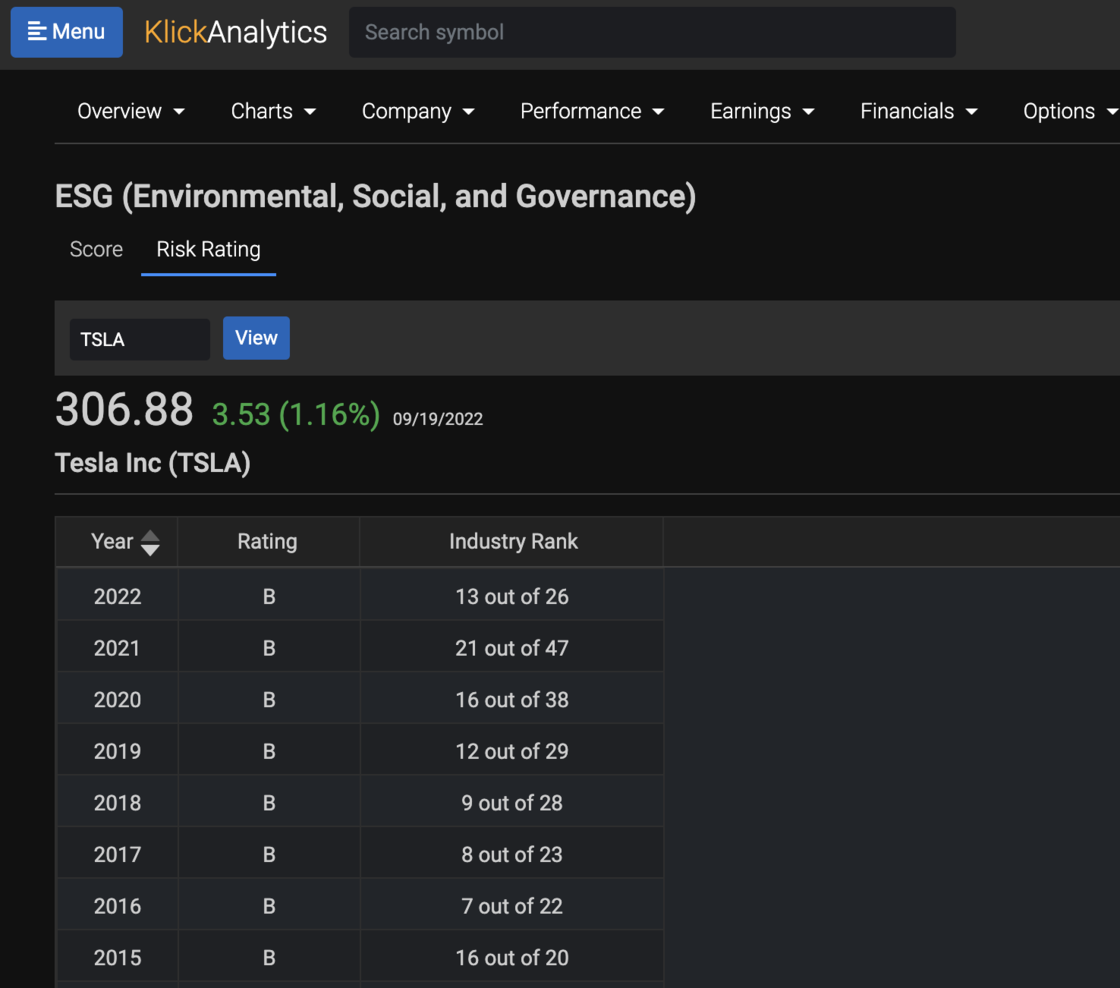Open the Company dropdown menu

click(x=418, y=111)
